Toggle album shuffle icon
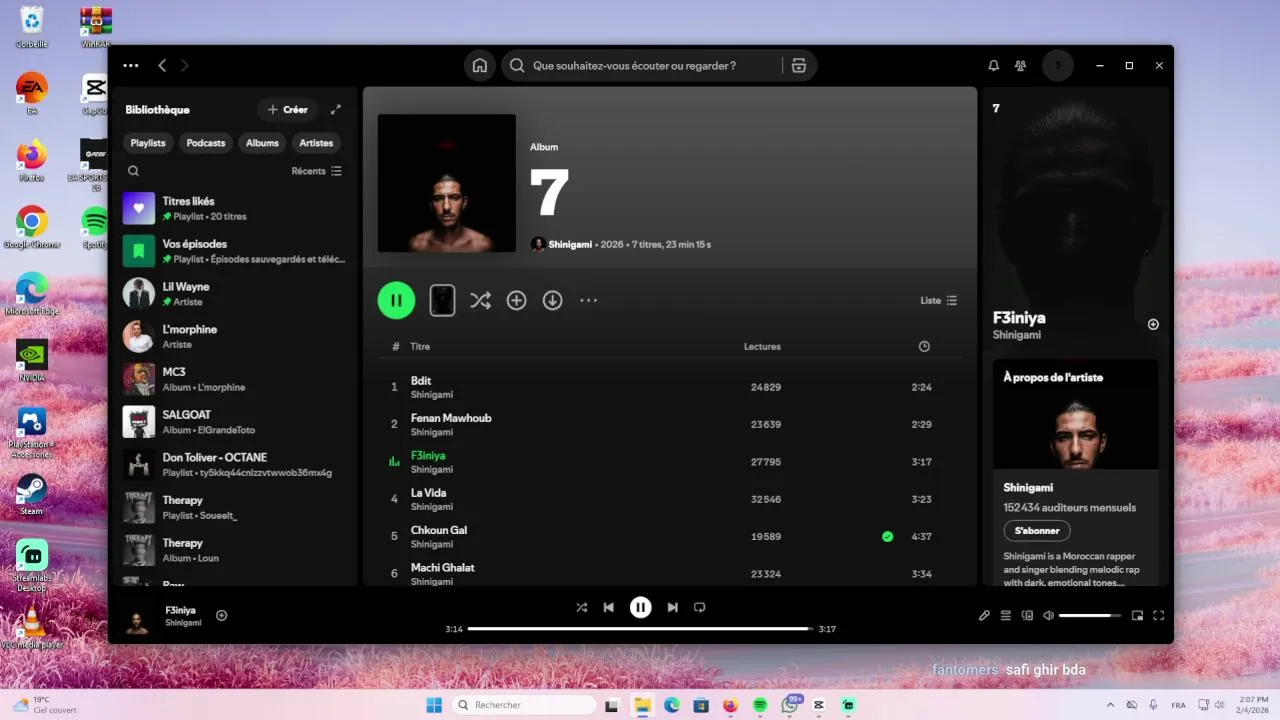 [x=481, y=300]
